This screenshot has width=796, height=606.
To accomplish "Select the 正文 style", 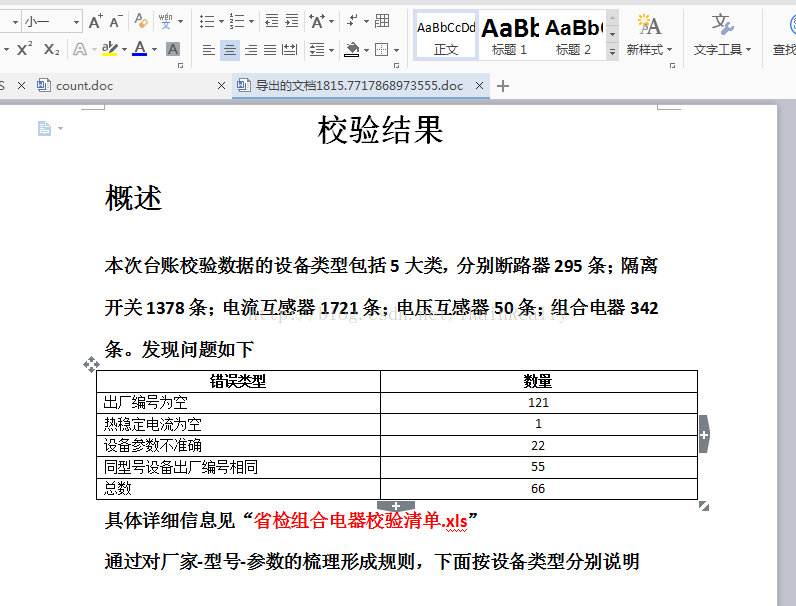I will [x=446, y=36].
